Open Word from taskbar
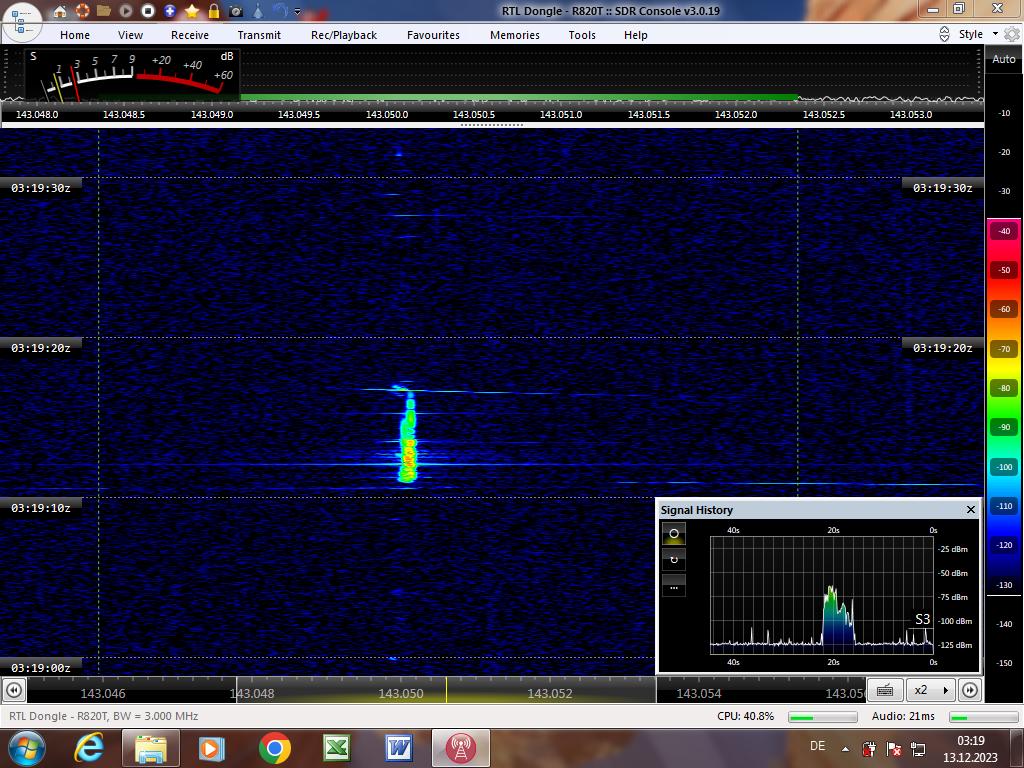The height and width of the screenshot is (768, 1024). tap(398, 748)
